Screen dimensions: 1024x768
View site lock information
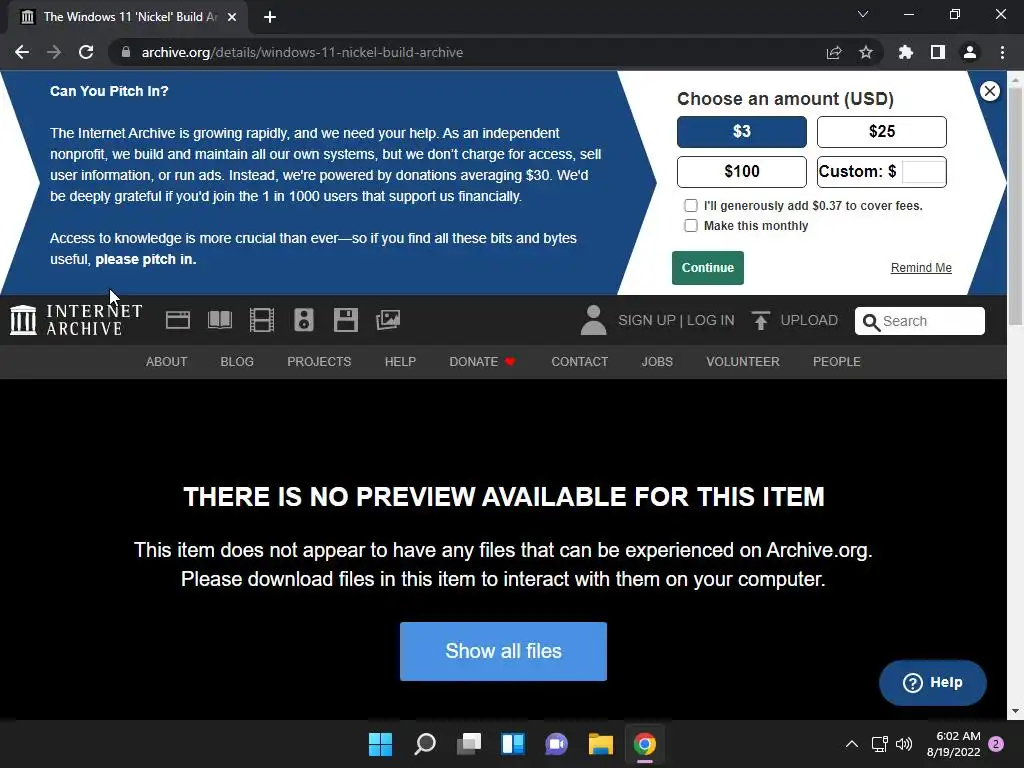126,52
